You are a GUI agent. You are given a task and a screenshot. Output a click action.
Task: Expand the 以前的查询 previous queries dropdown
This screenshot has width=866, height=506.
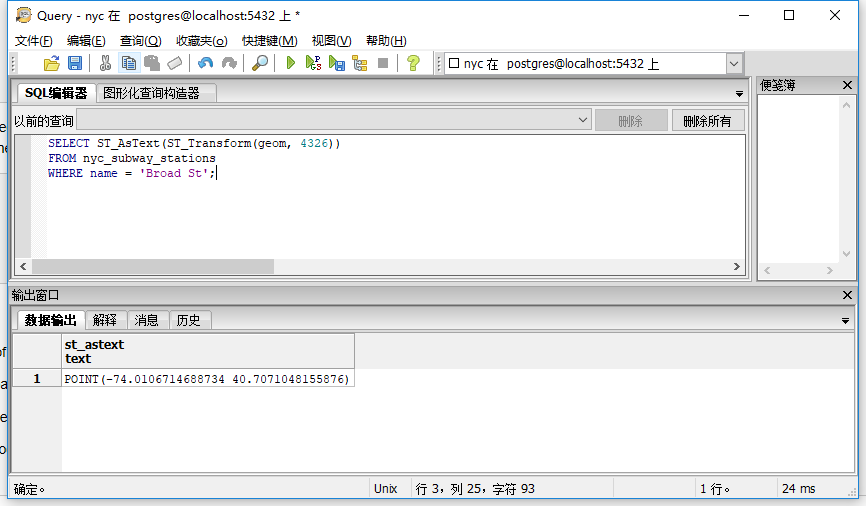[583, 120]
